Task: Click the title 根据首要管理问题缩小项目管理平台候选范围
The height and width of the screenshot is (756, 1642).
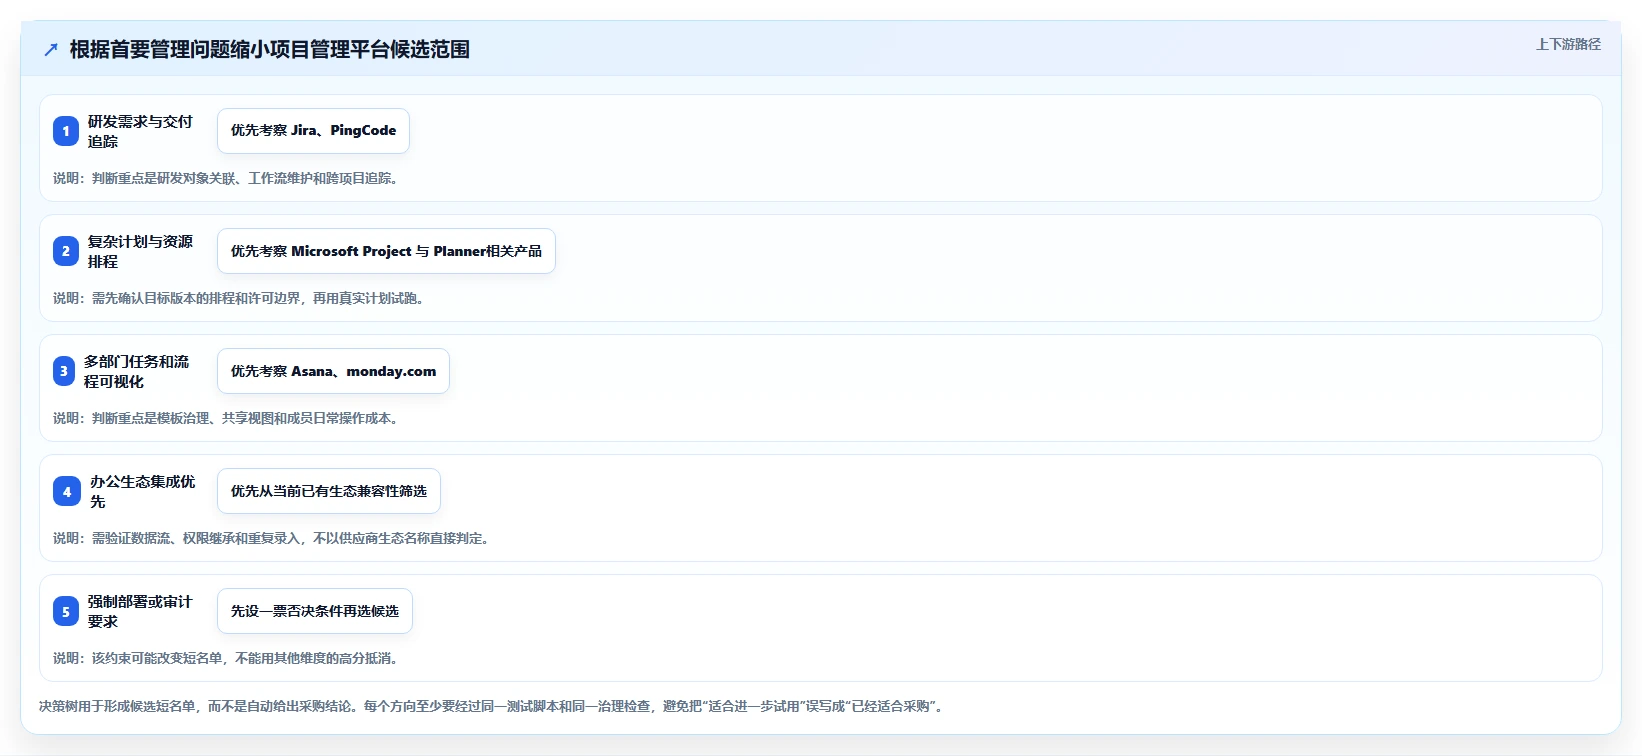Action: tap(270, 50)
